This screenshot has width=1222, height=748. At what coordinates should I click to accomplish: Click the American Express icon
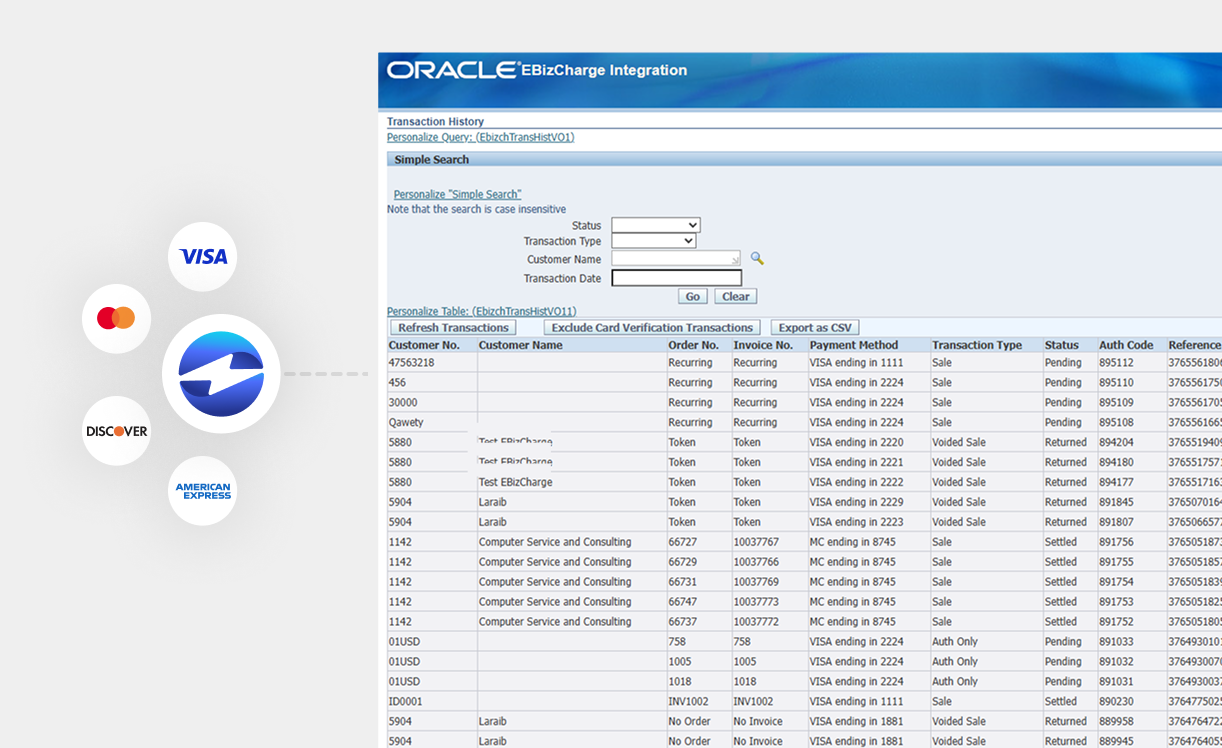tap(203, 491)
